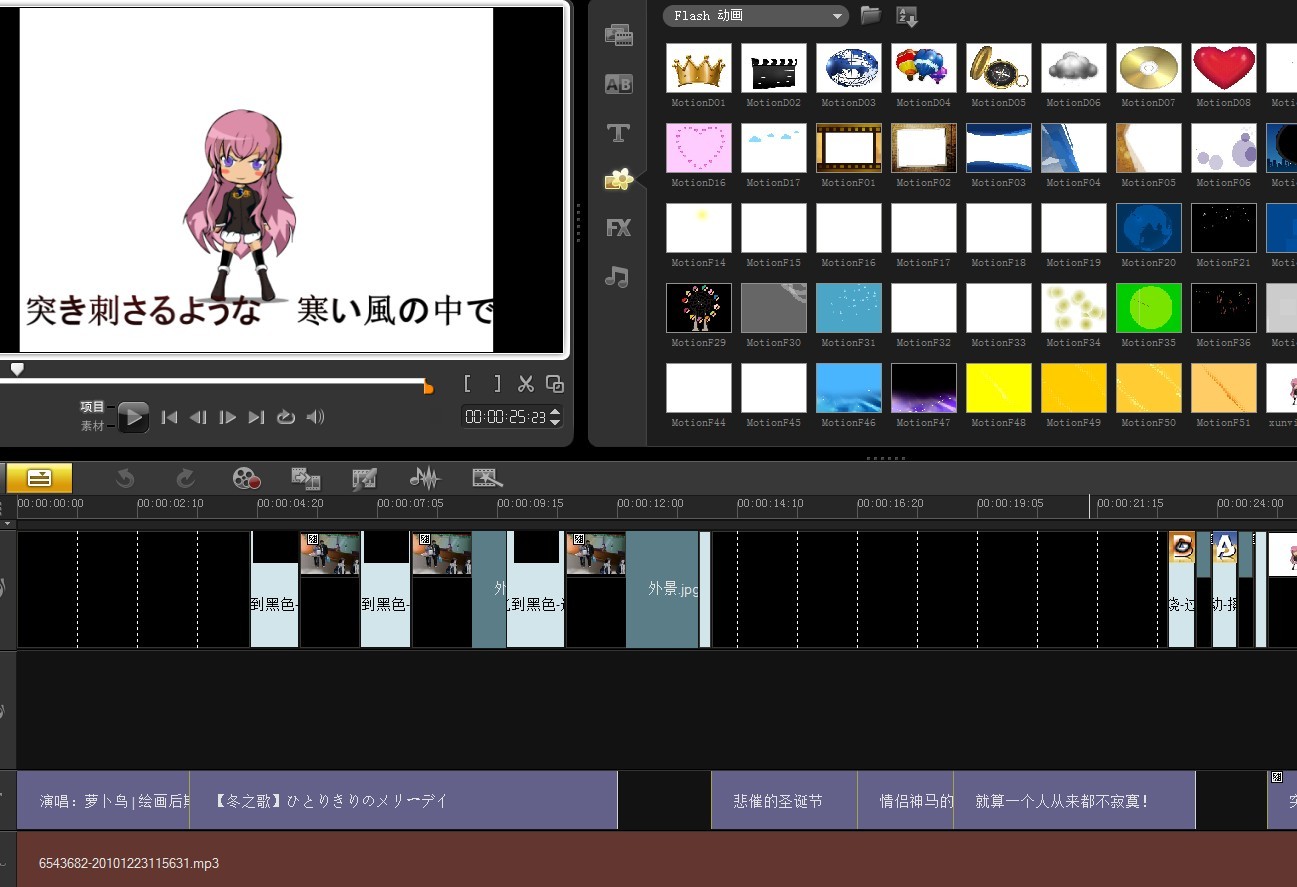Click the preview scrubber handle
Image resolution: width=1297 pixels, height=887 pixels.
click(17, 369)
